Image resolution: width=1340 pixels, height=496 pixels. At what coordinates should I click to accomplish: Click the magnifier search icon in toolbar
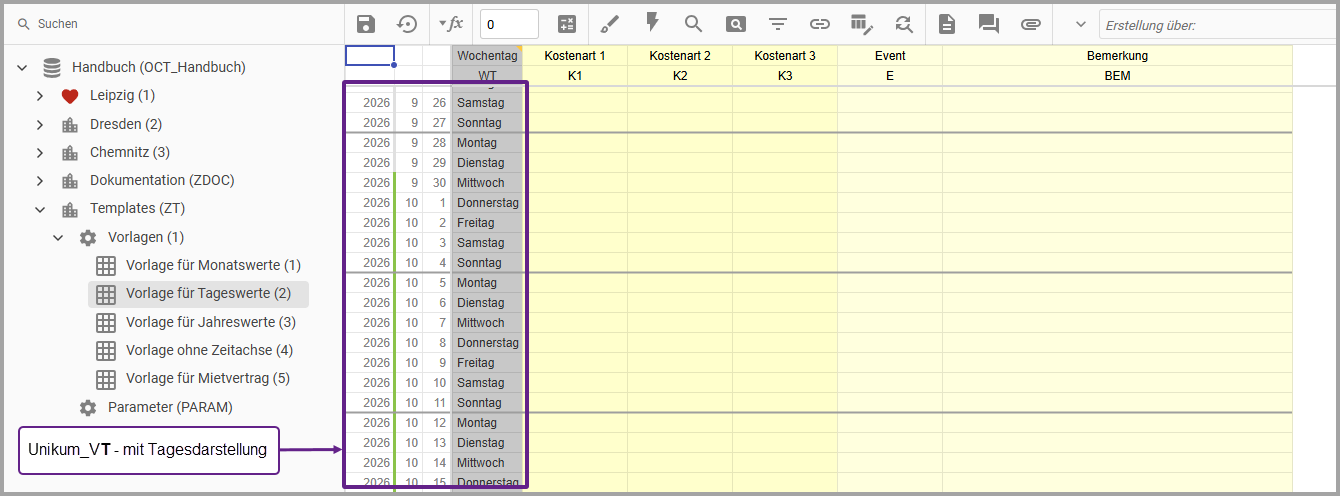tap(693, 23)
